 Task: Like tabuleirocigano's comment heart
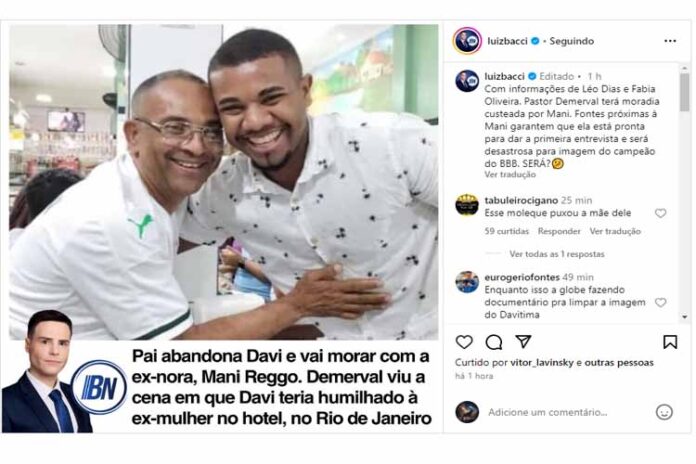(660, 213)
